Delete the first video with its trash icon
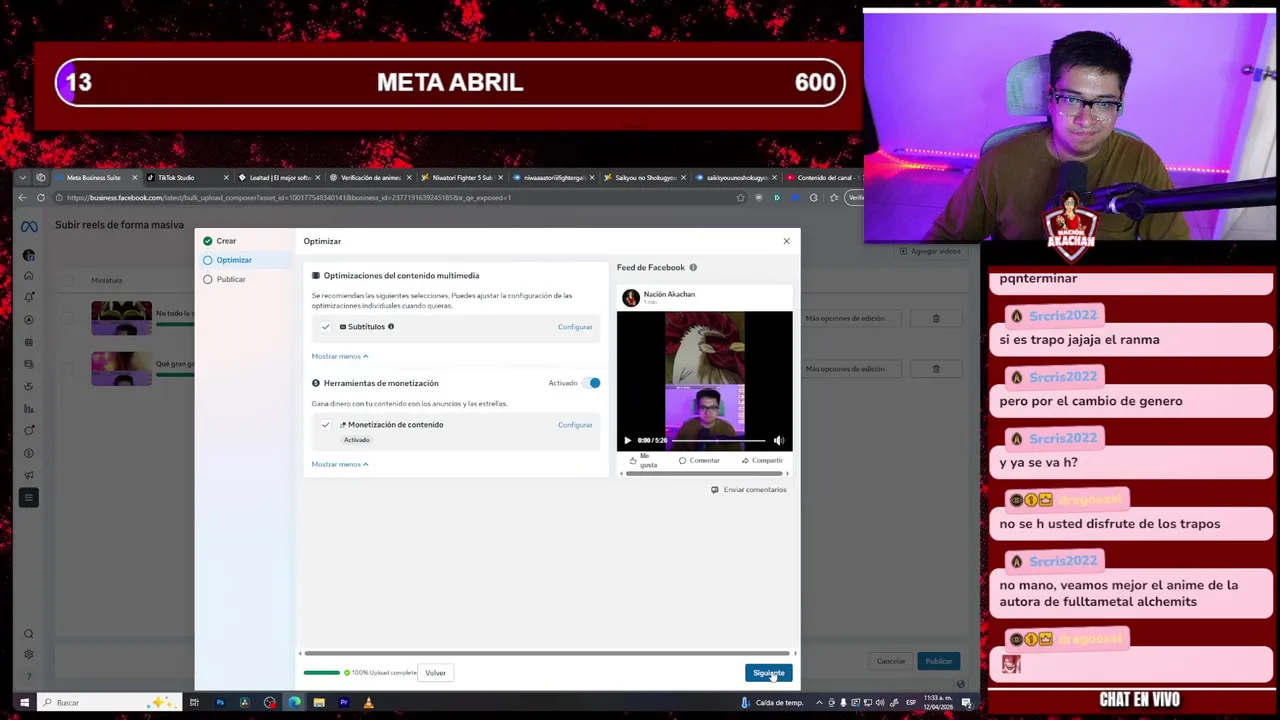 pos(936,319)
